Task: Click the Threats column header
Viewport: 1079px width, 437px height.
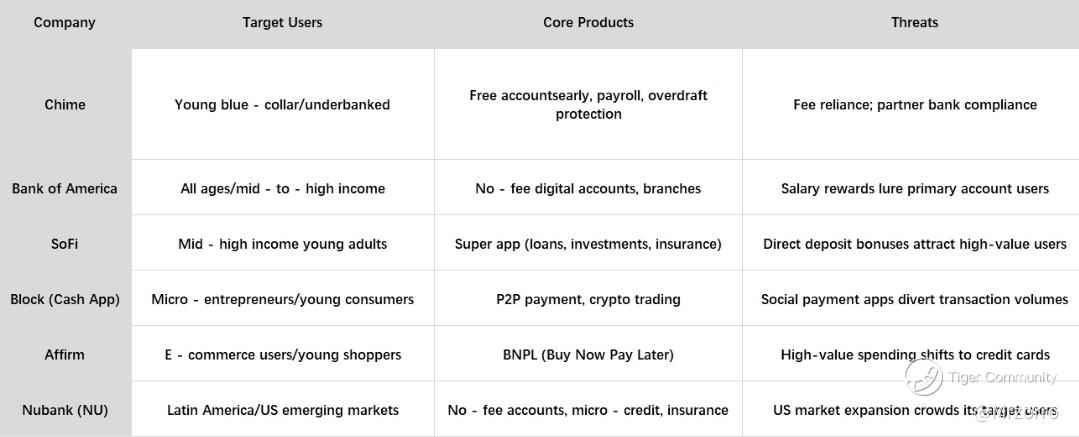Action: [915, 23]
